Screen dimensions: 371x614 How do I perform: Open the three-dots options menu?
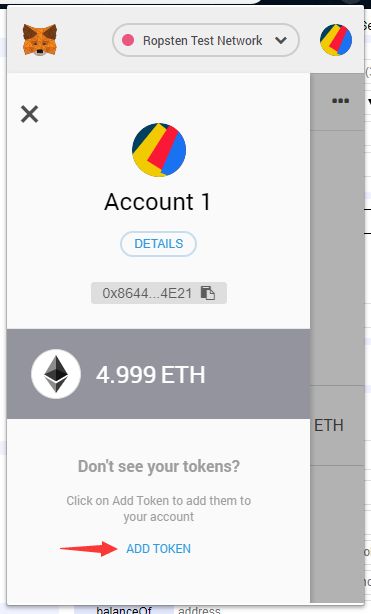click(x=340, y=101)
